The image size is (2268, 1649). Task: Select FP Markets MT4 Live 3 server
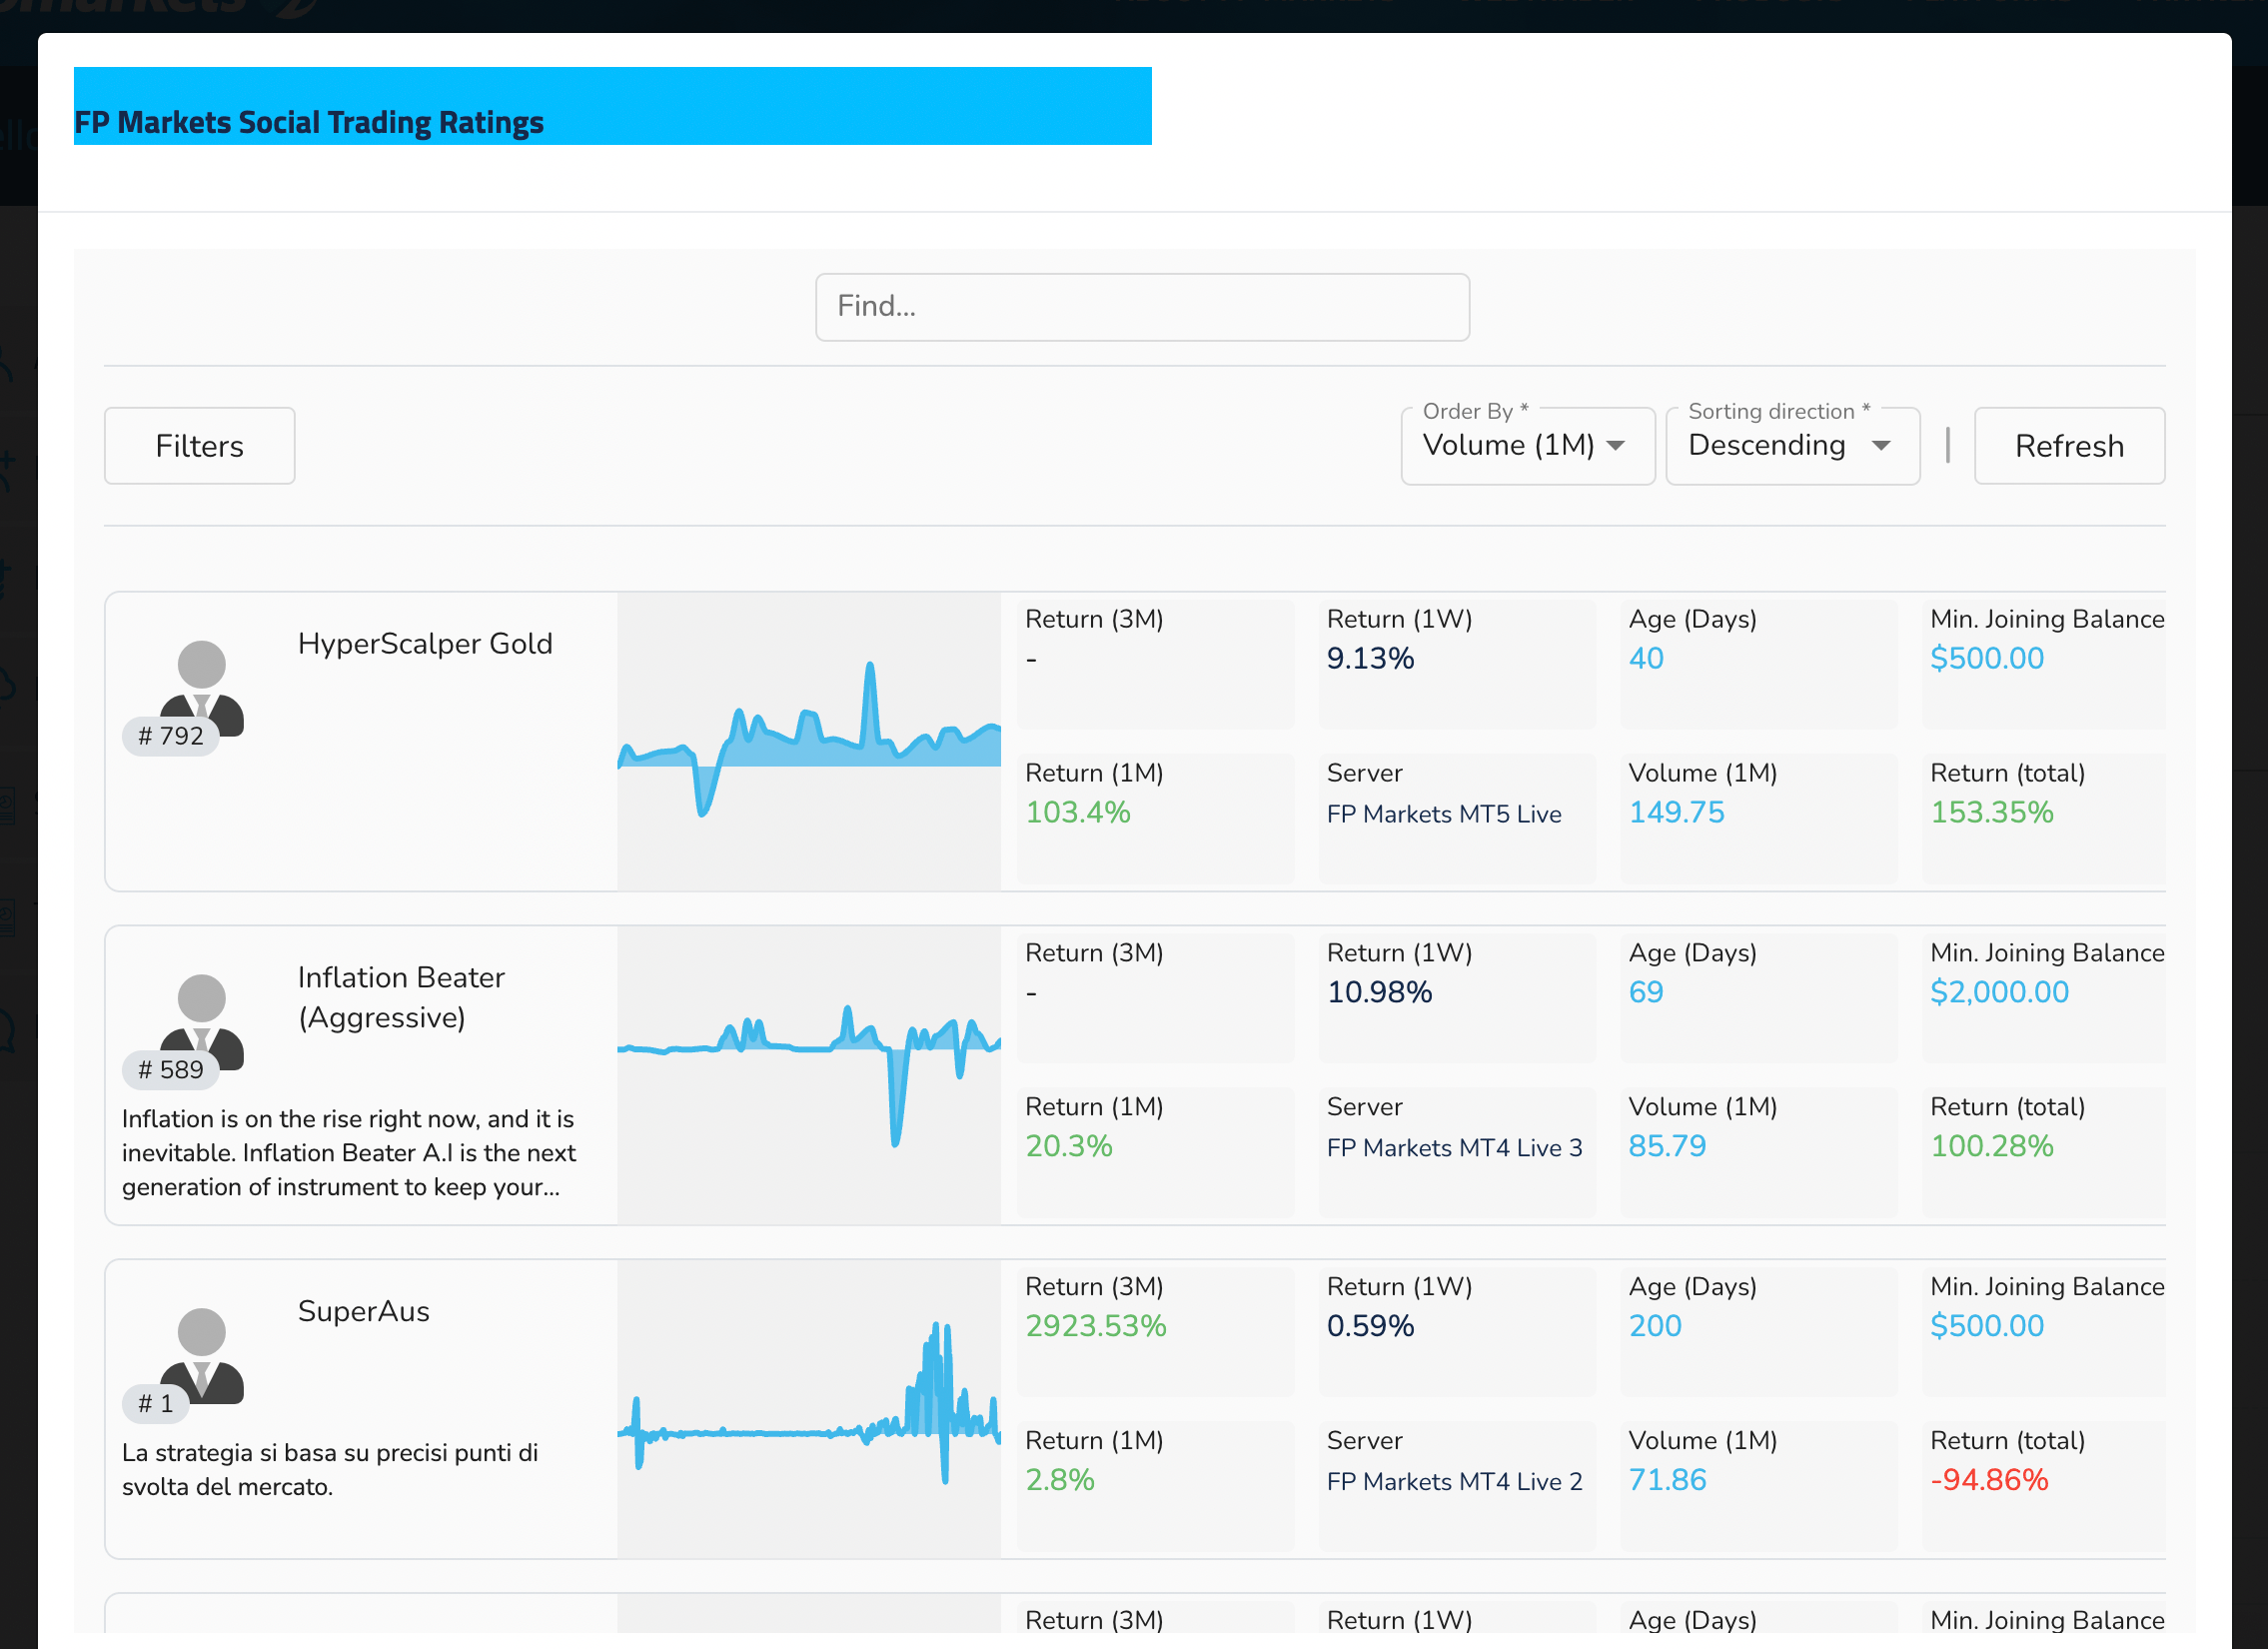1455,1148
